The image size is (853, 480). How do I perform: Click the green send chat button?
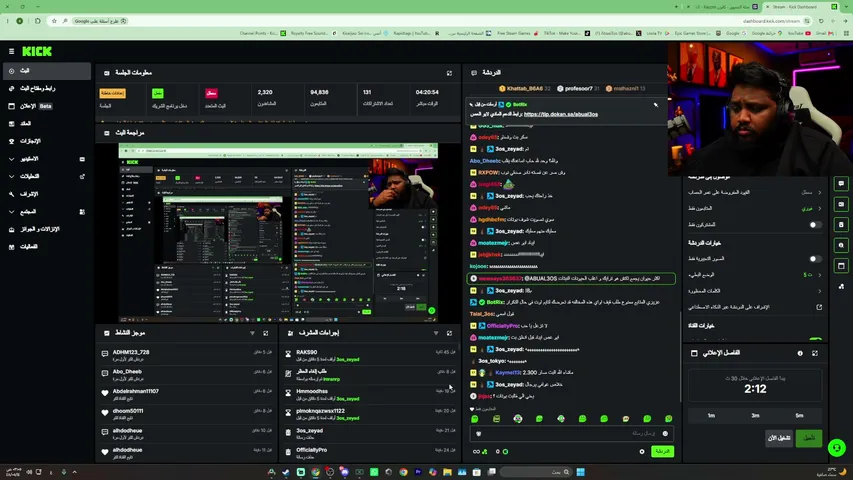point(662,452)
